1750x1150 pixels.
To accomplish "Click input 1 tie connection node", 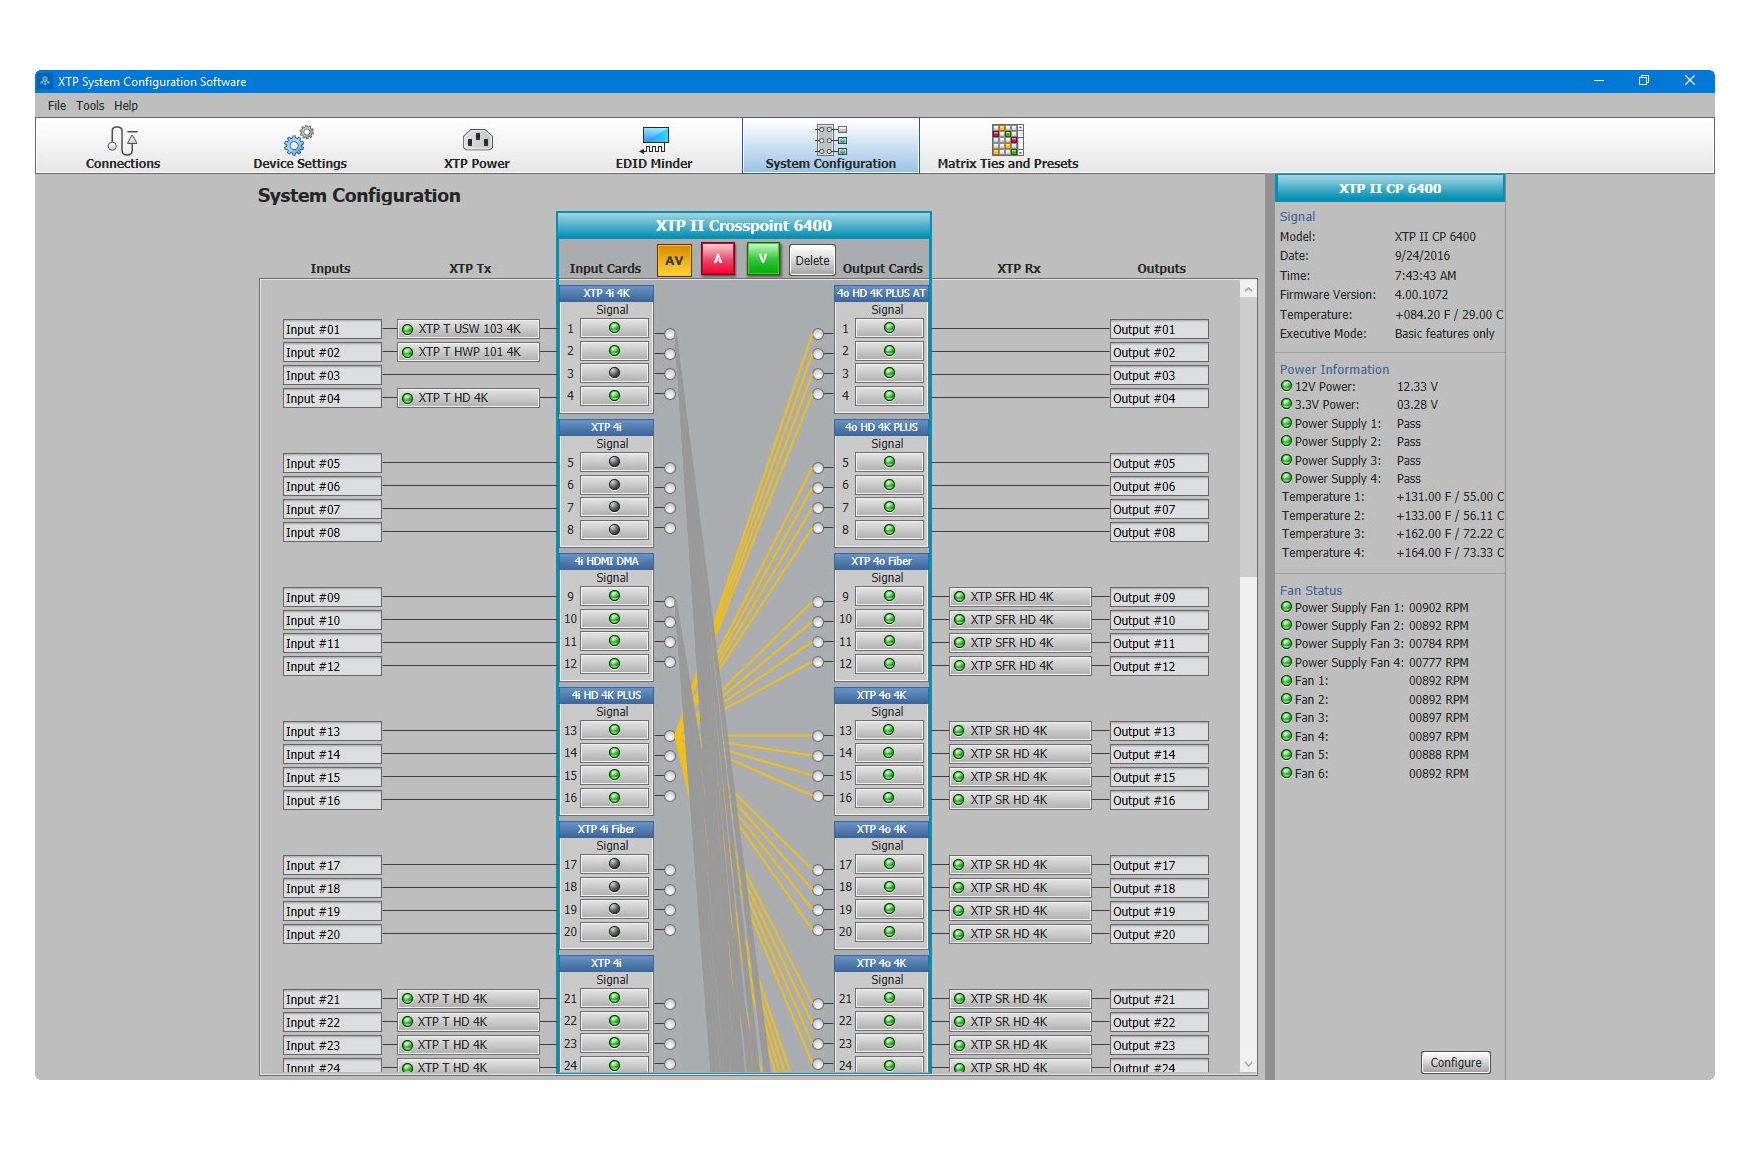I will click(x=670, y=334).
